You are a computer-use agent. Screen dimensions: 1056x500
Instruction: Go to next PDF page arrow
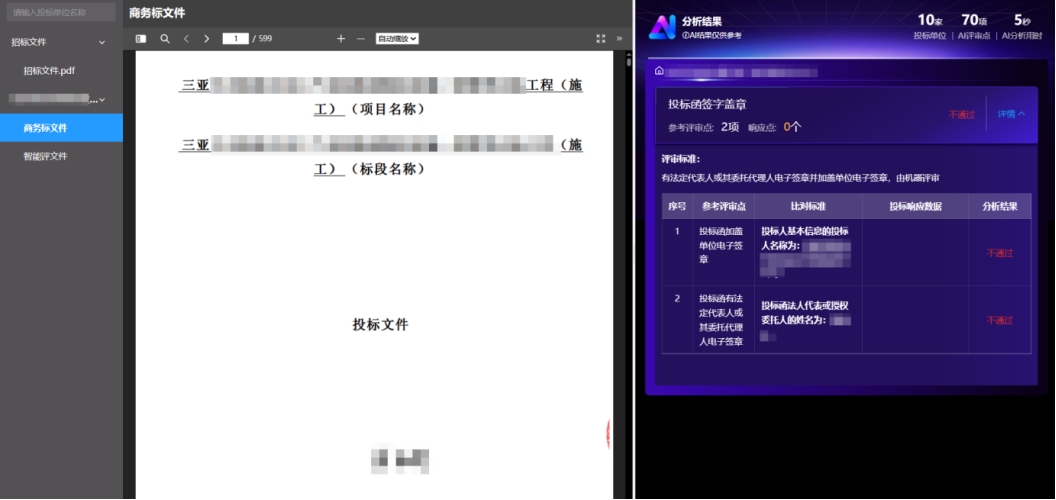pos(207,39)
